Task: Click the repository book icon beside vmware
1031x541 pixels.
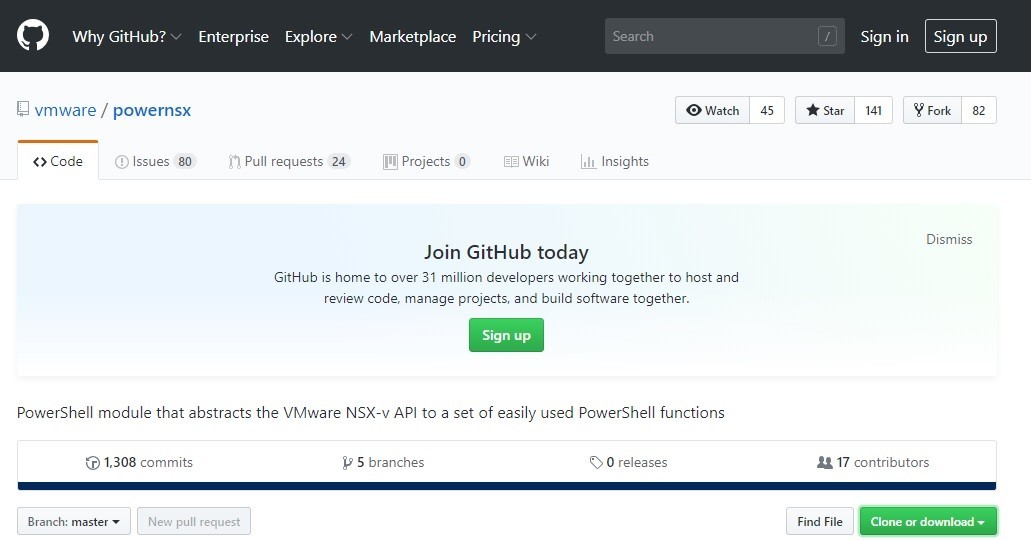Action: (x=23, y=109)
